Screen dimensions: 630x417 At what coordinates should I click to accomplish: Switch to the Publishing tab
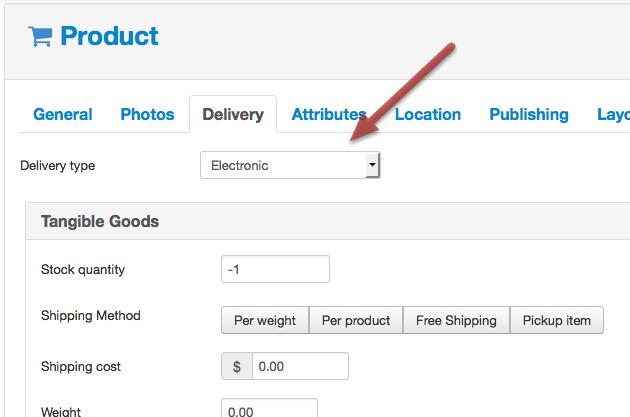529,114
